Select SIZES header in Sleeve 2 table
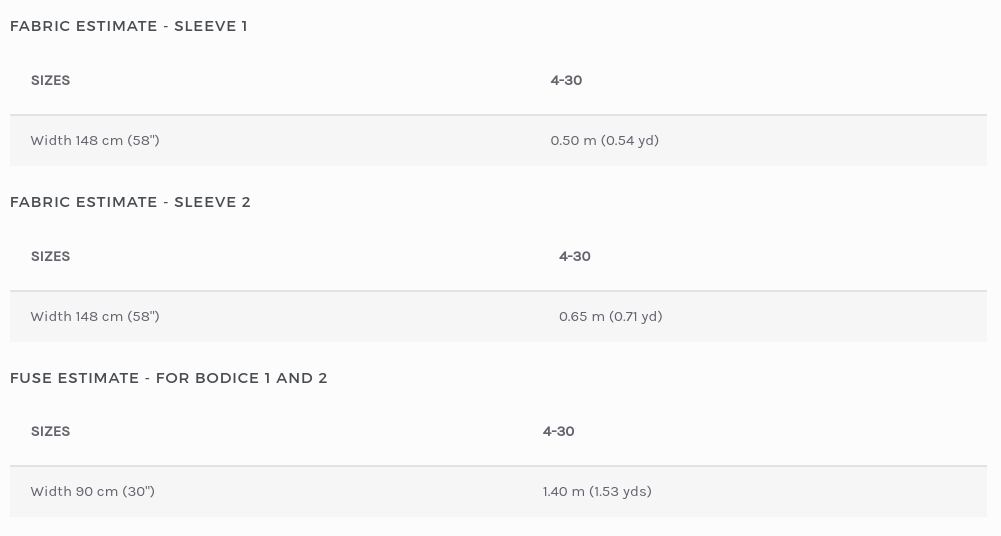The width and height of the screenshot is (1001, 536). pos(50,256)
